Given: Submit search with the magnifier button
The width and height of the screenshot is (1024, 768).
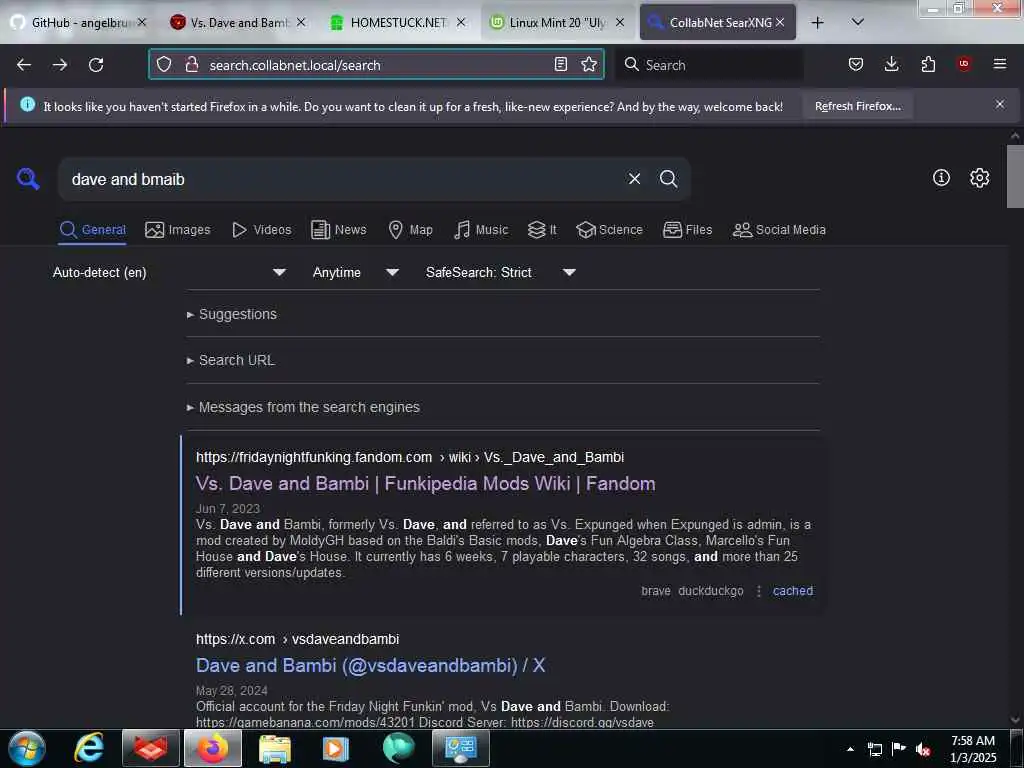Looking at the screenshot, I should (x=668, y=178).
